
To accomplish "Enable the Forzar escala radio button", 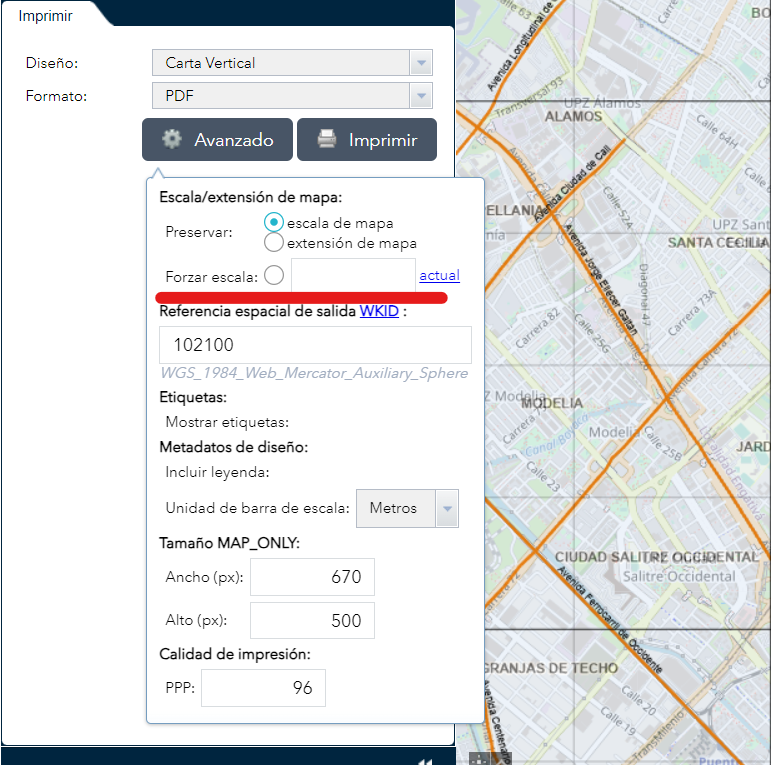I will click(x=274, y=275).
